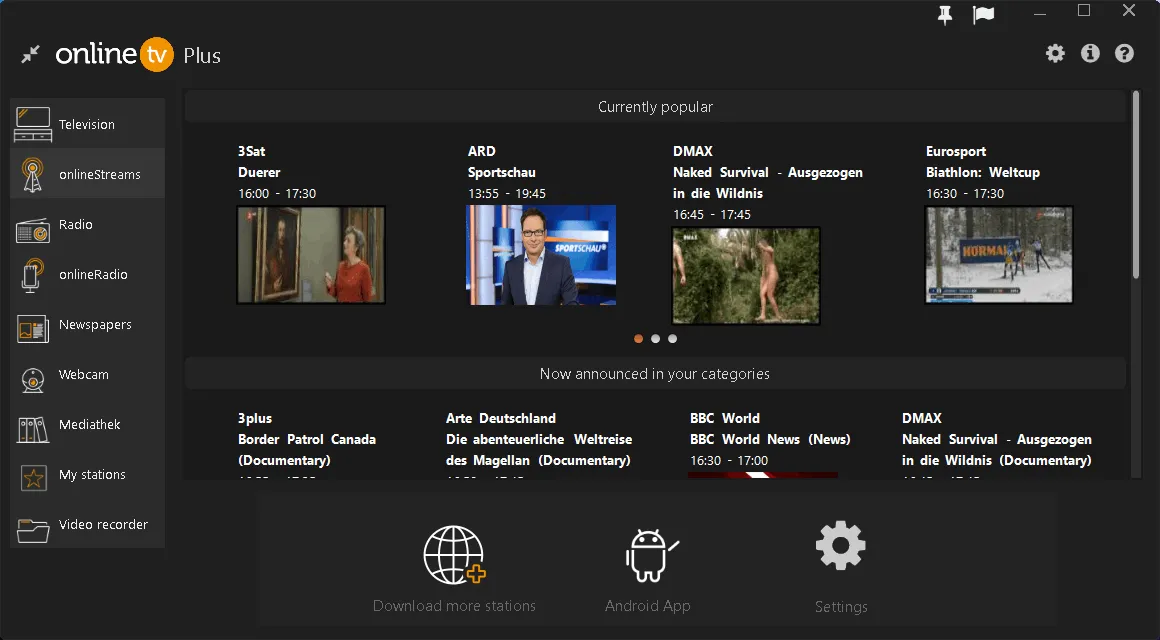
Task: Select the first orange carousel page dot
Action: click(639, 339)
